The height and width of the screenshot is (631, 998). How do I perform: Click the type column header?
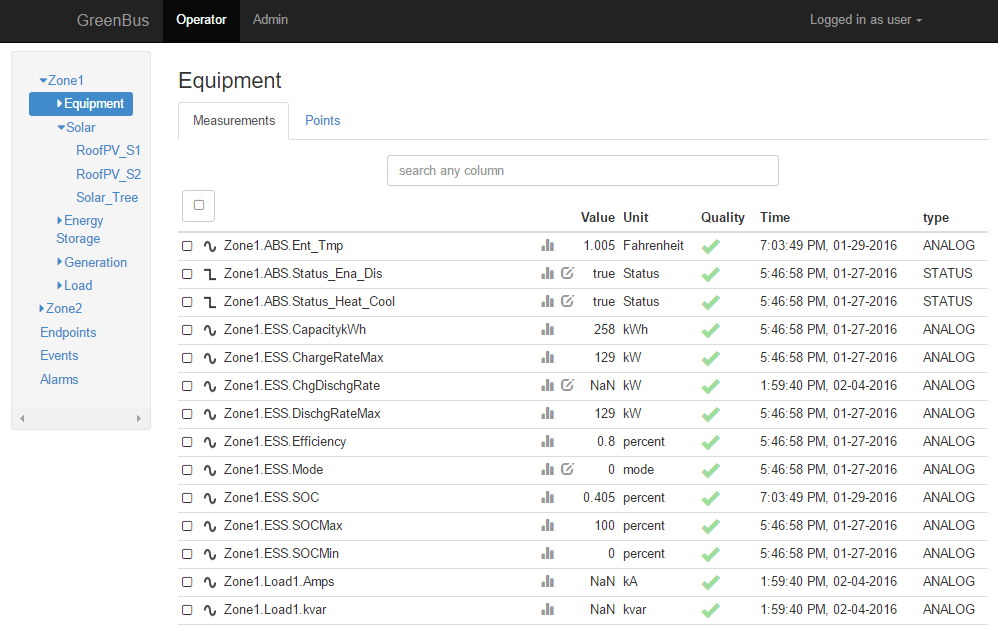[936, 218]
